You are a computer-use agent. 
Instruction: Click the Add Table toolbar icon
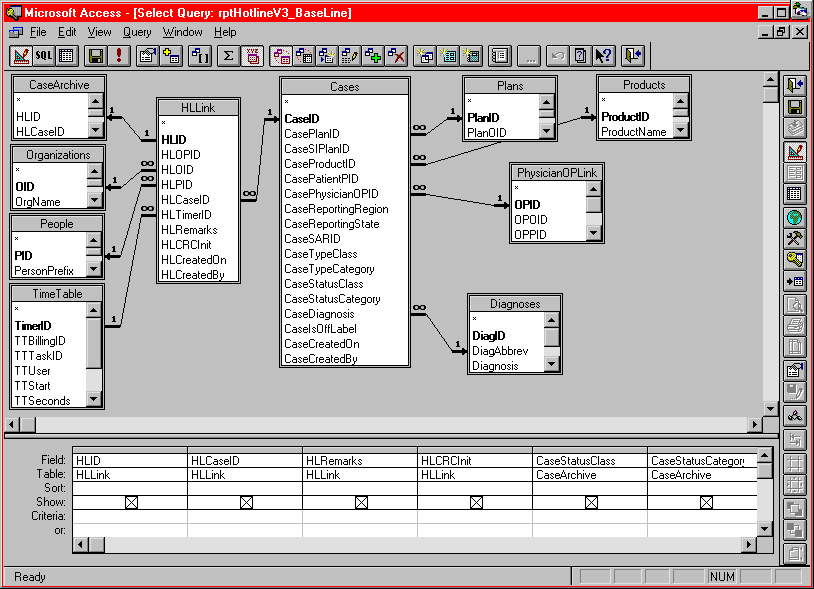(x=171, y=56)
